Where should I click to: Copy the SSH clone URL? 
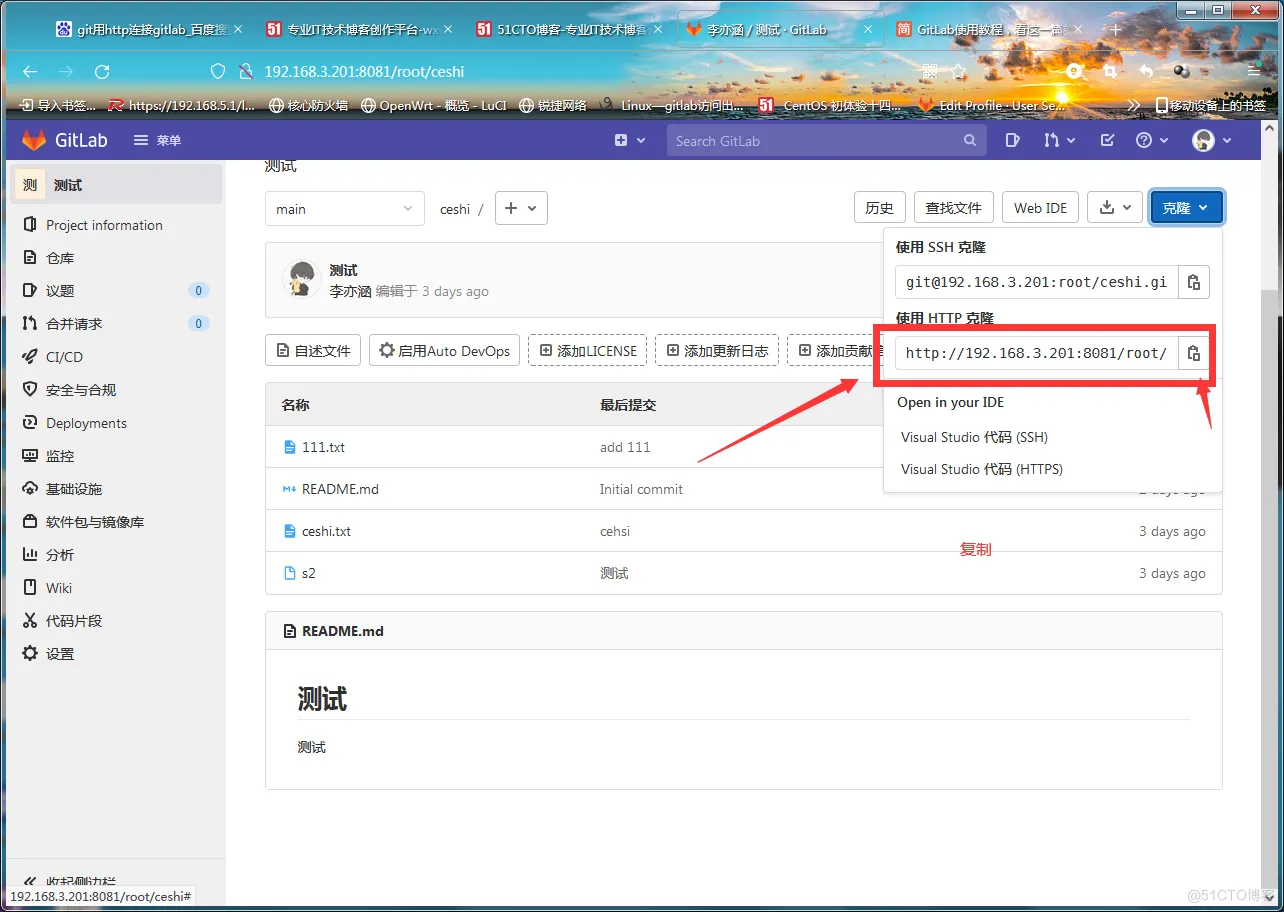coord(1194,282)
